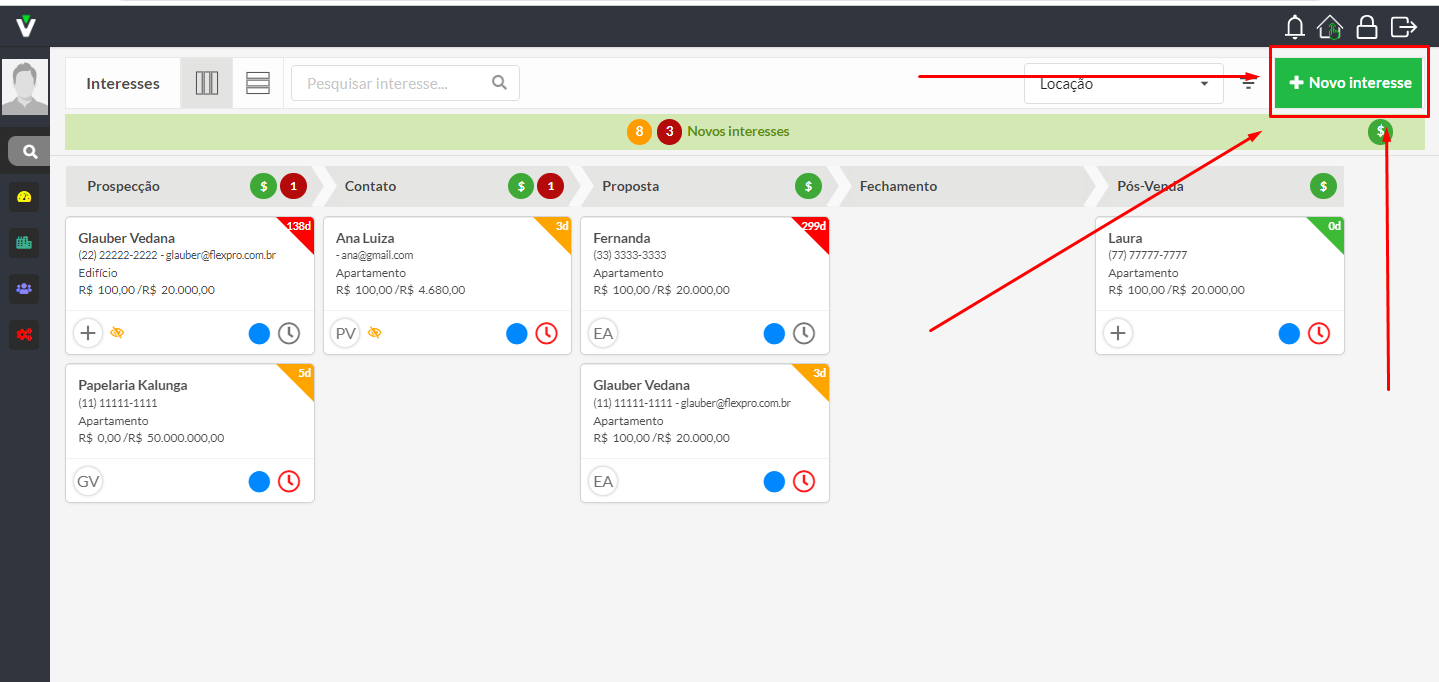Open the Papelaria Kalunga card title
The height and width of the screenshot is (682, 1439).
132,385
